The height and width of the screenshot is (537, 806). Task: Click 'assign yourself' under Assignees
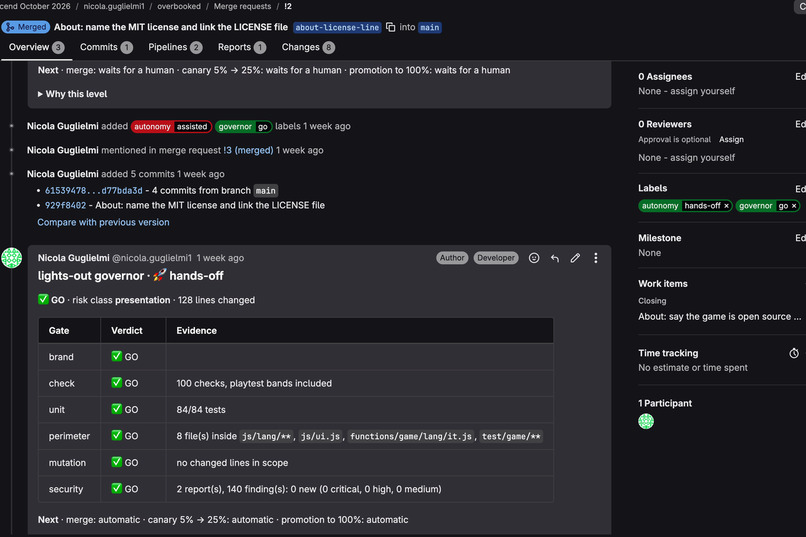[x=702, y=91]
